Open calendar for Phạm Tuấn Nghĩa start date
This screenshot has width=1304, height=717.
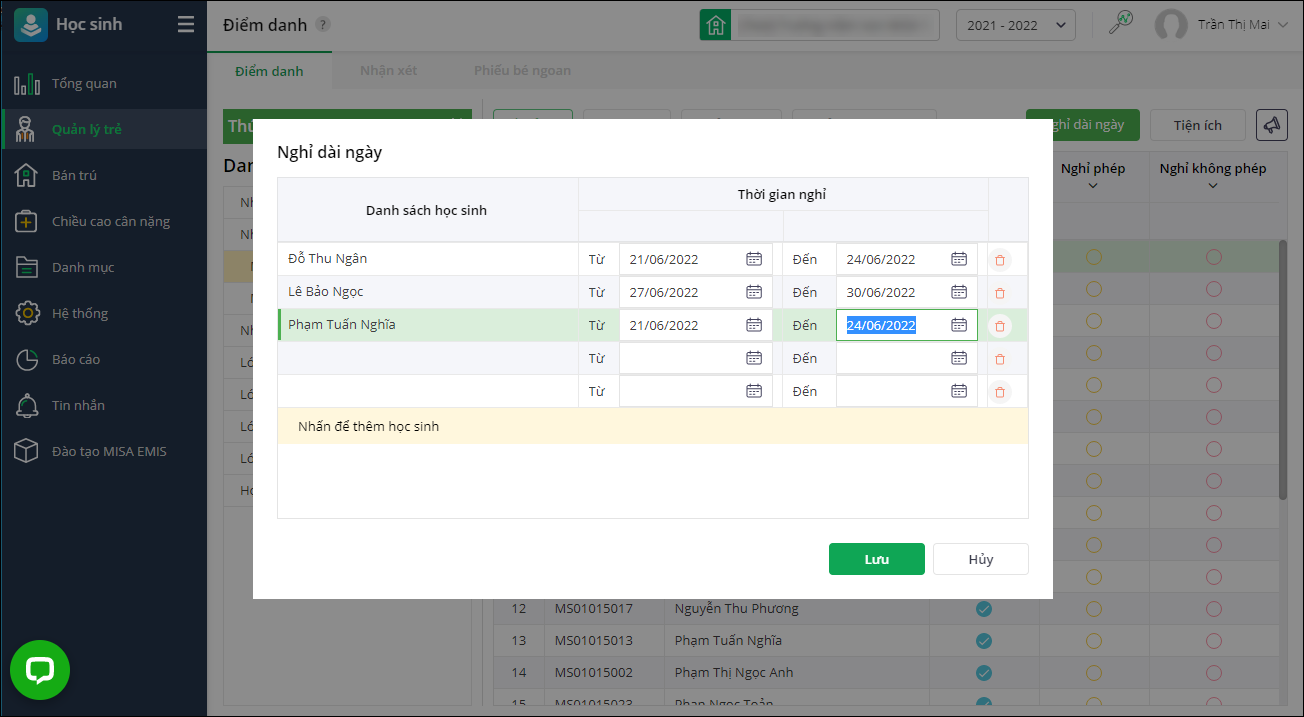click(x=754, y=325)
